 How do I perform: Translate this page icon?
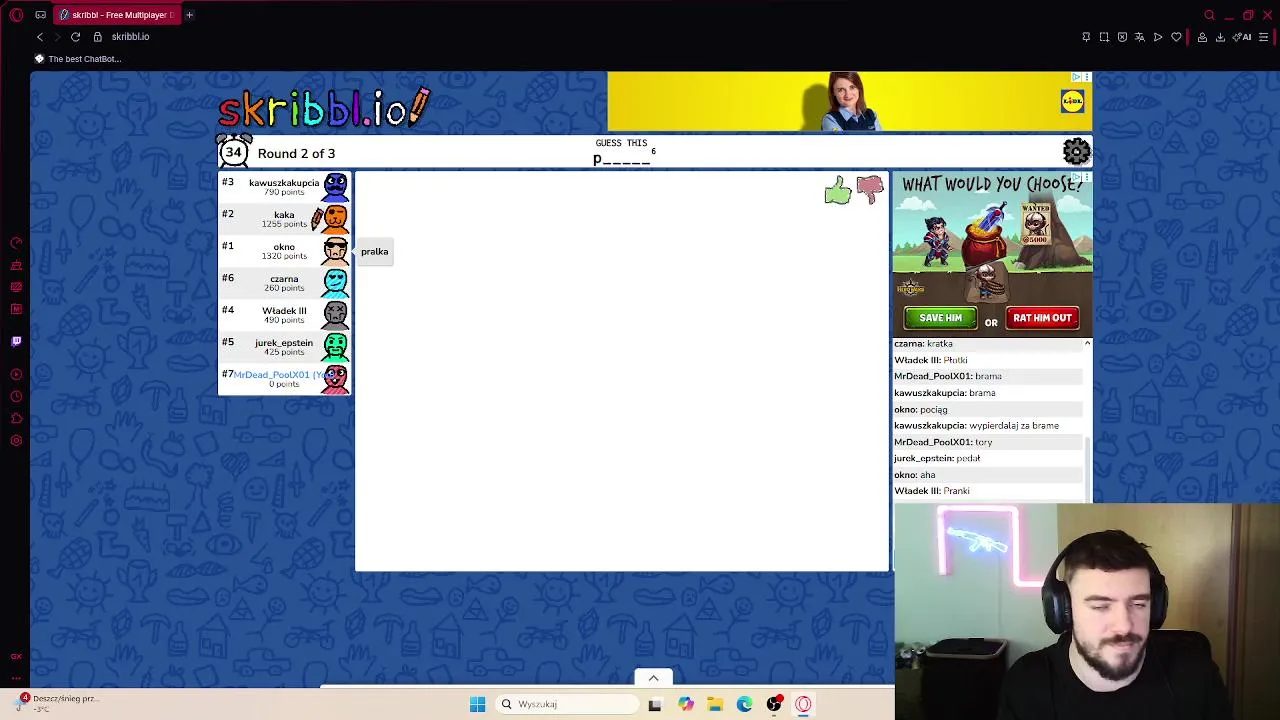[x=1140, y=37]
